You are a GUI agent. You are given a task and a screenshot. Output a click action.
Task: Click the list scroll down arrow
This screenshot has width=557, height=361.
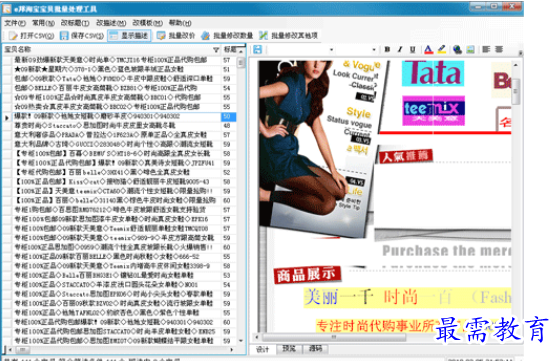coord(241,341)
